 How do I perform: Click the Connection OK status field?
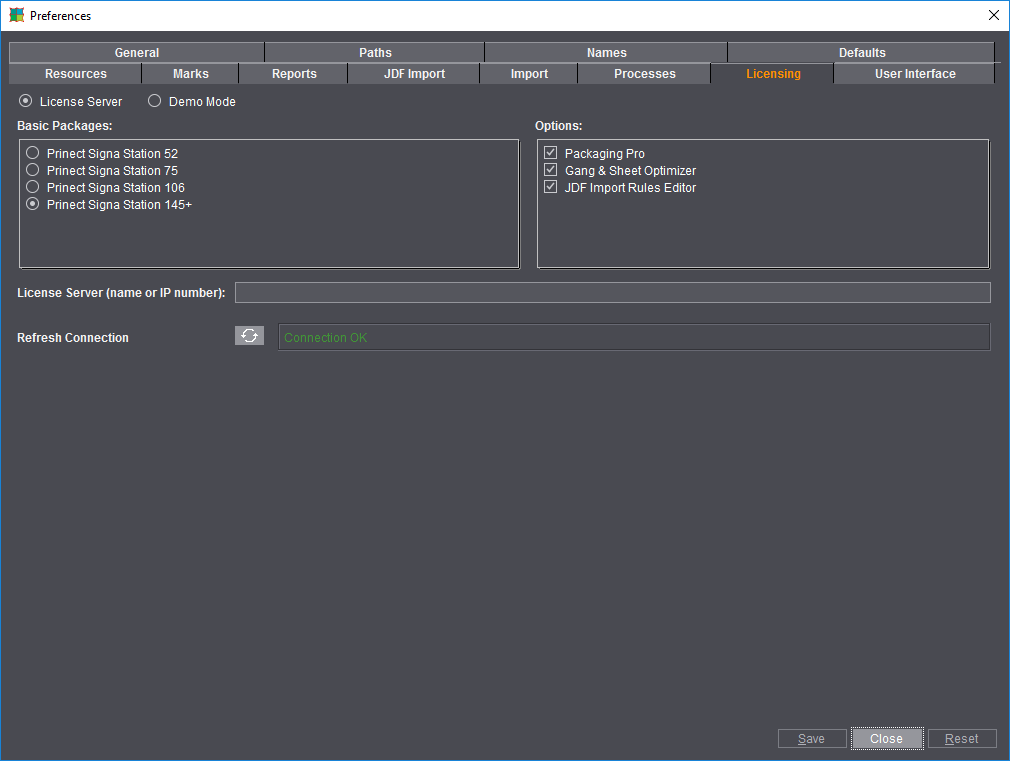tap(634, 337)
